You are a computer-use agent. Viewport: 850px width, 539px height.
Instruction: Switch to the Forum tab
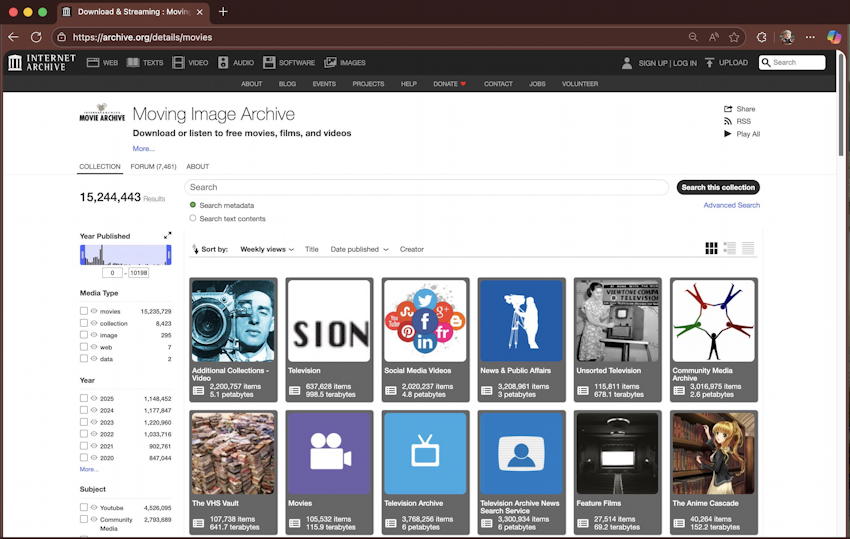coord(153,166)
